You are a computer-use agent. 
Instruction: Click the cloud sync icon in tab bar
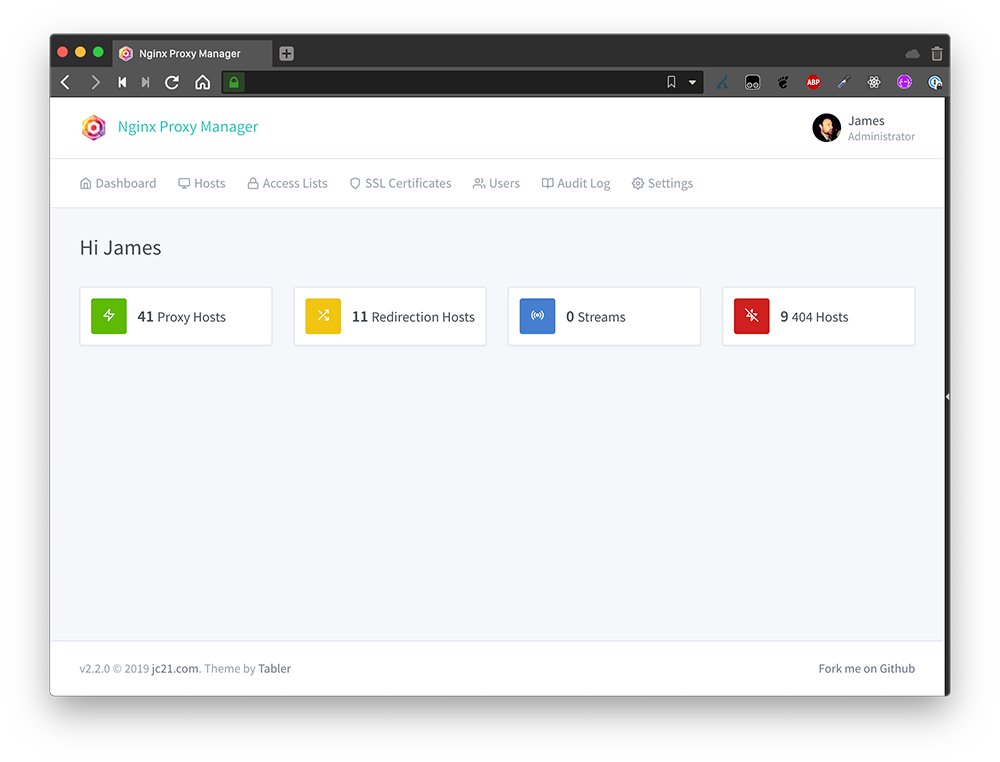click(912, 54)
